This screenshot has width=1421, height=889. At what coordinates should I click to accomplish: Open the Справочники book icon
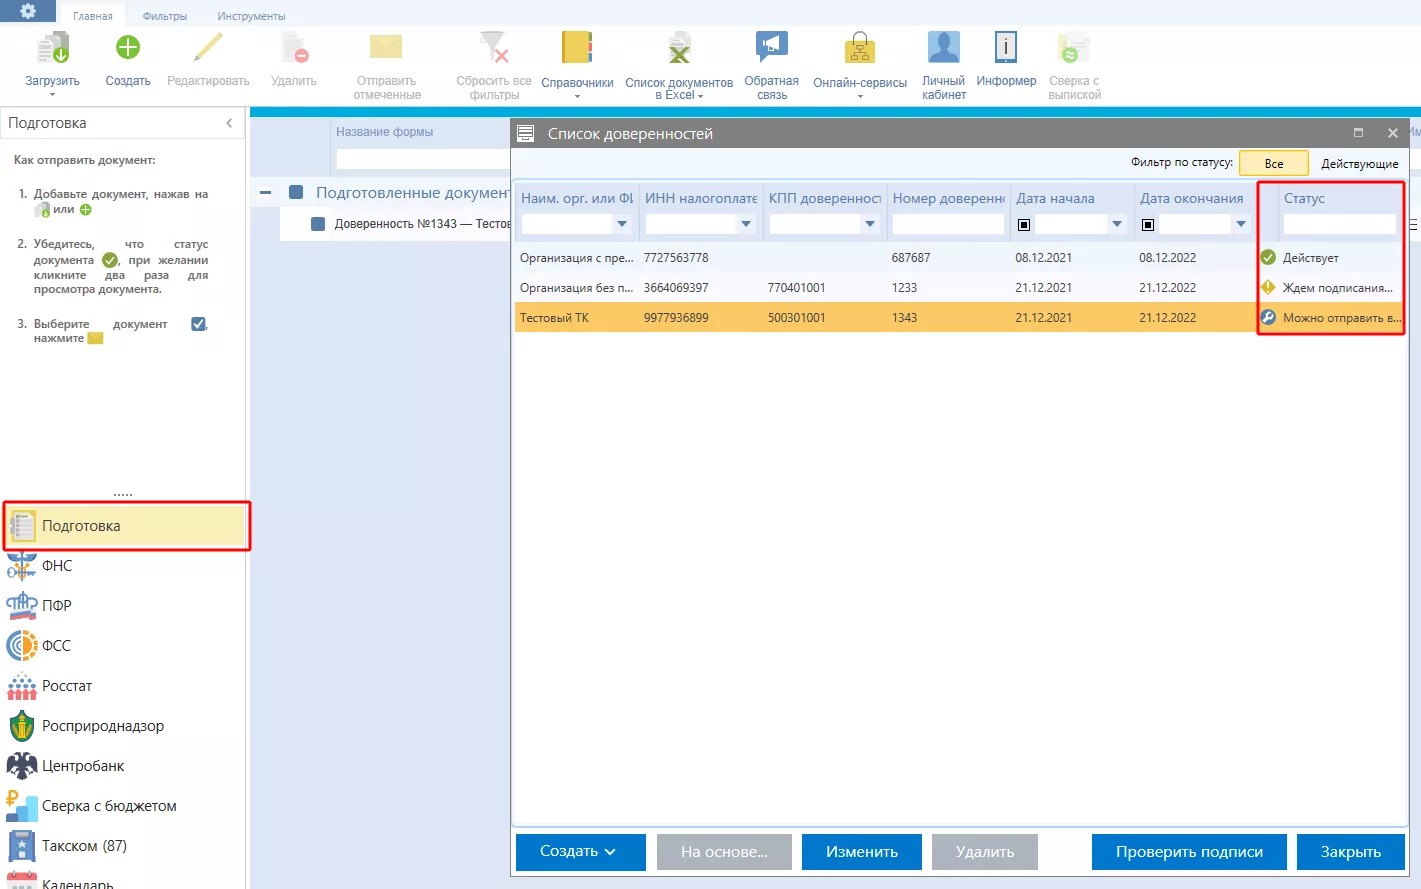[x=577, y=48]
